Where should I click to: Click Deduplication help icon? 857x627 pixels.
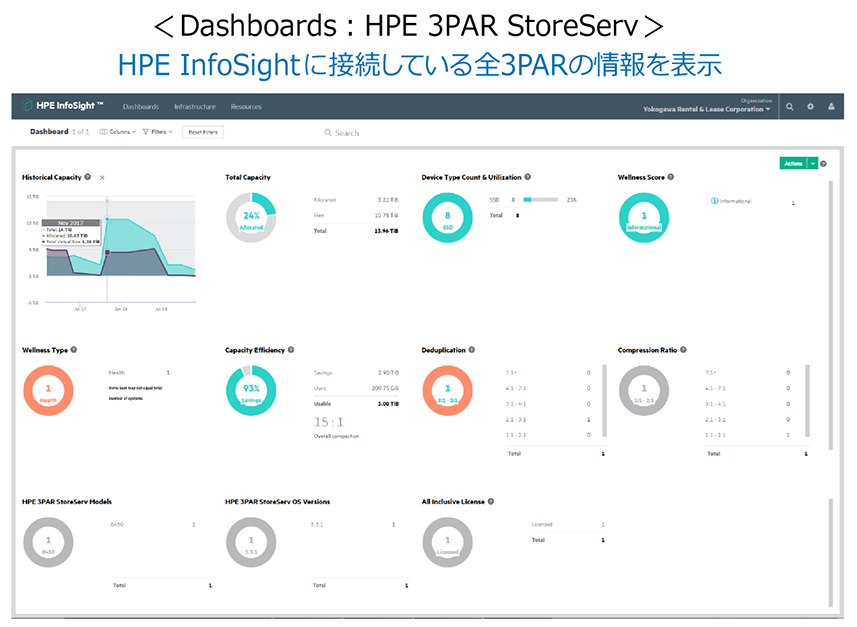click(x=472, y=349)
